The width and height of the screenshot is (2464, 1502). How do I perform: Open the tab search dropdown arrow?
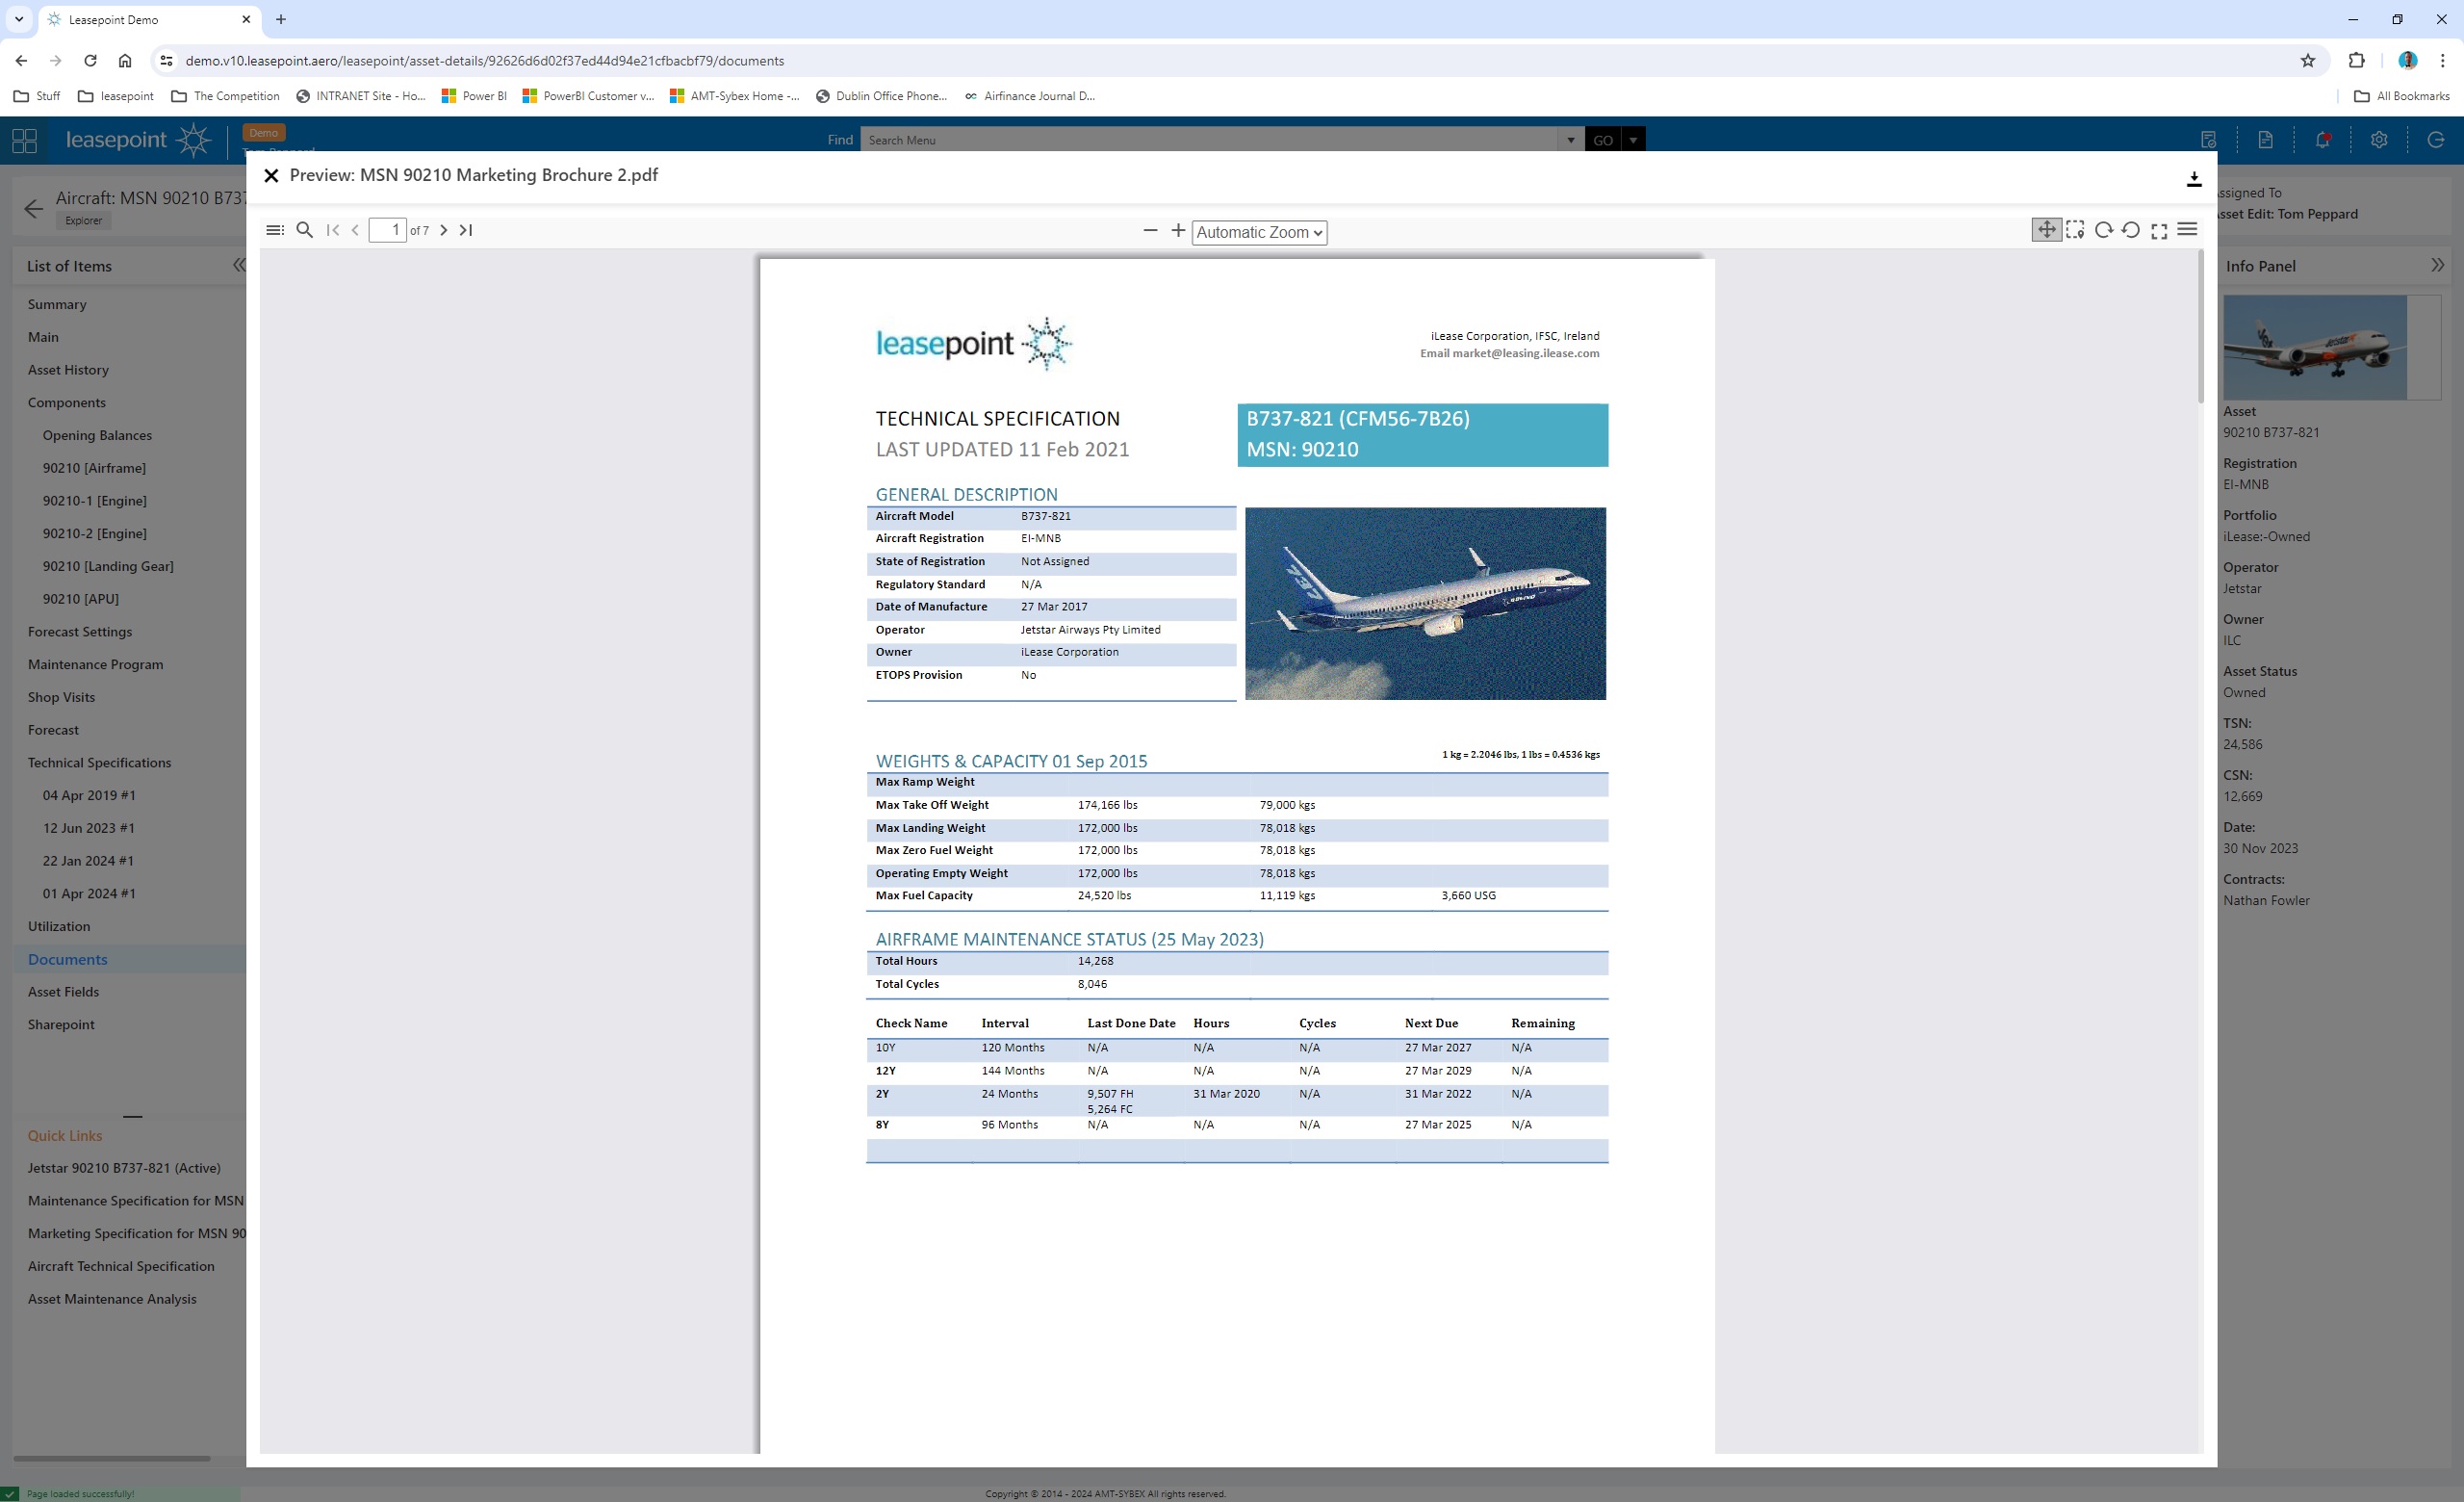[x=19, y=19]
